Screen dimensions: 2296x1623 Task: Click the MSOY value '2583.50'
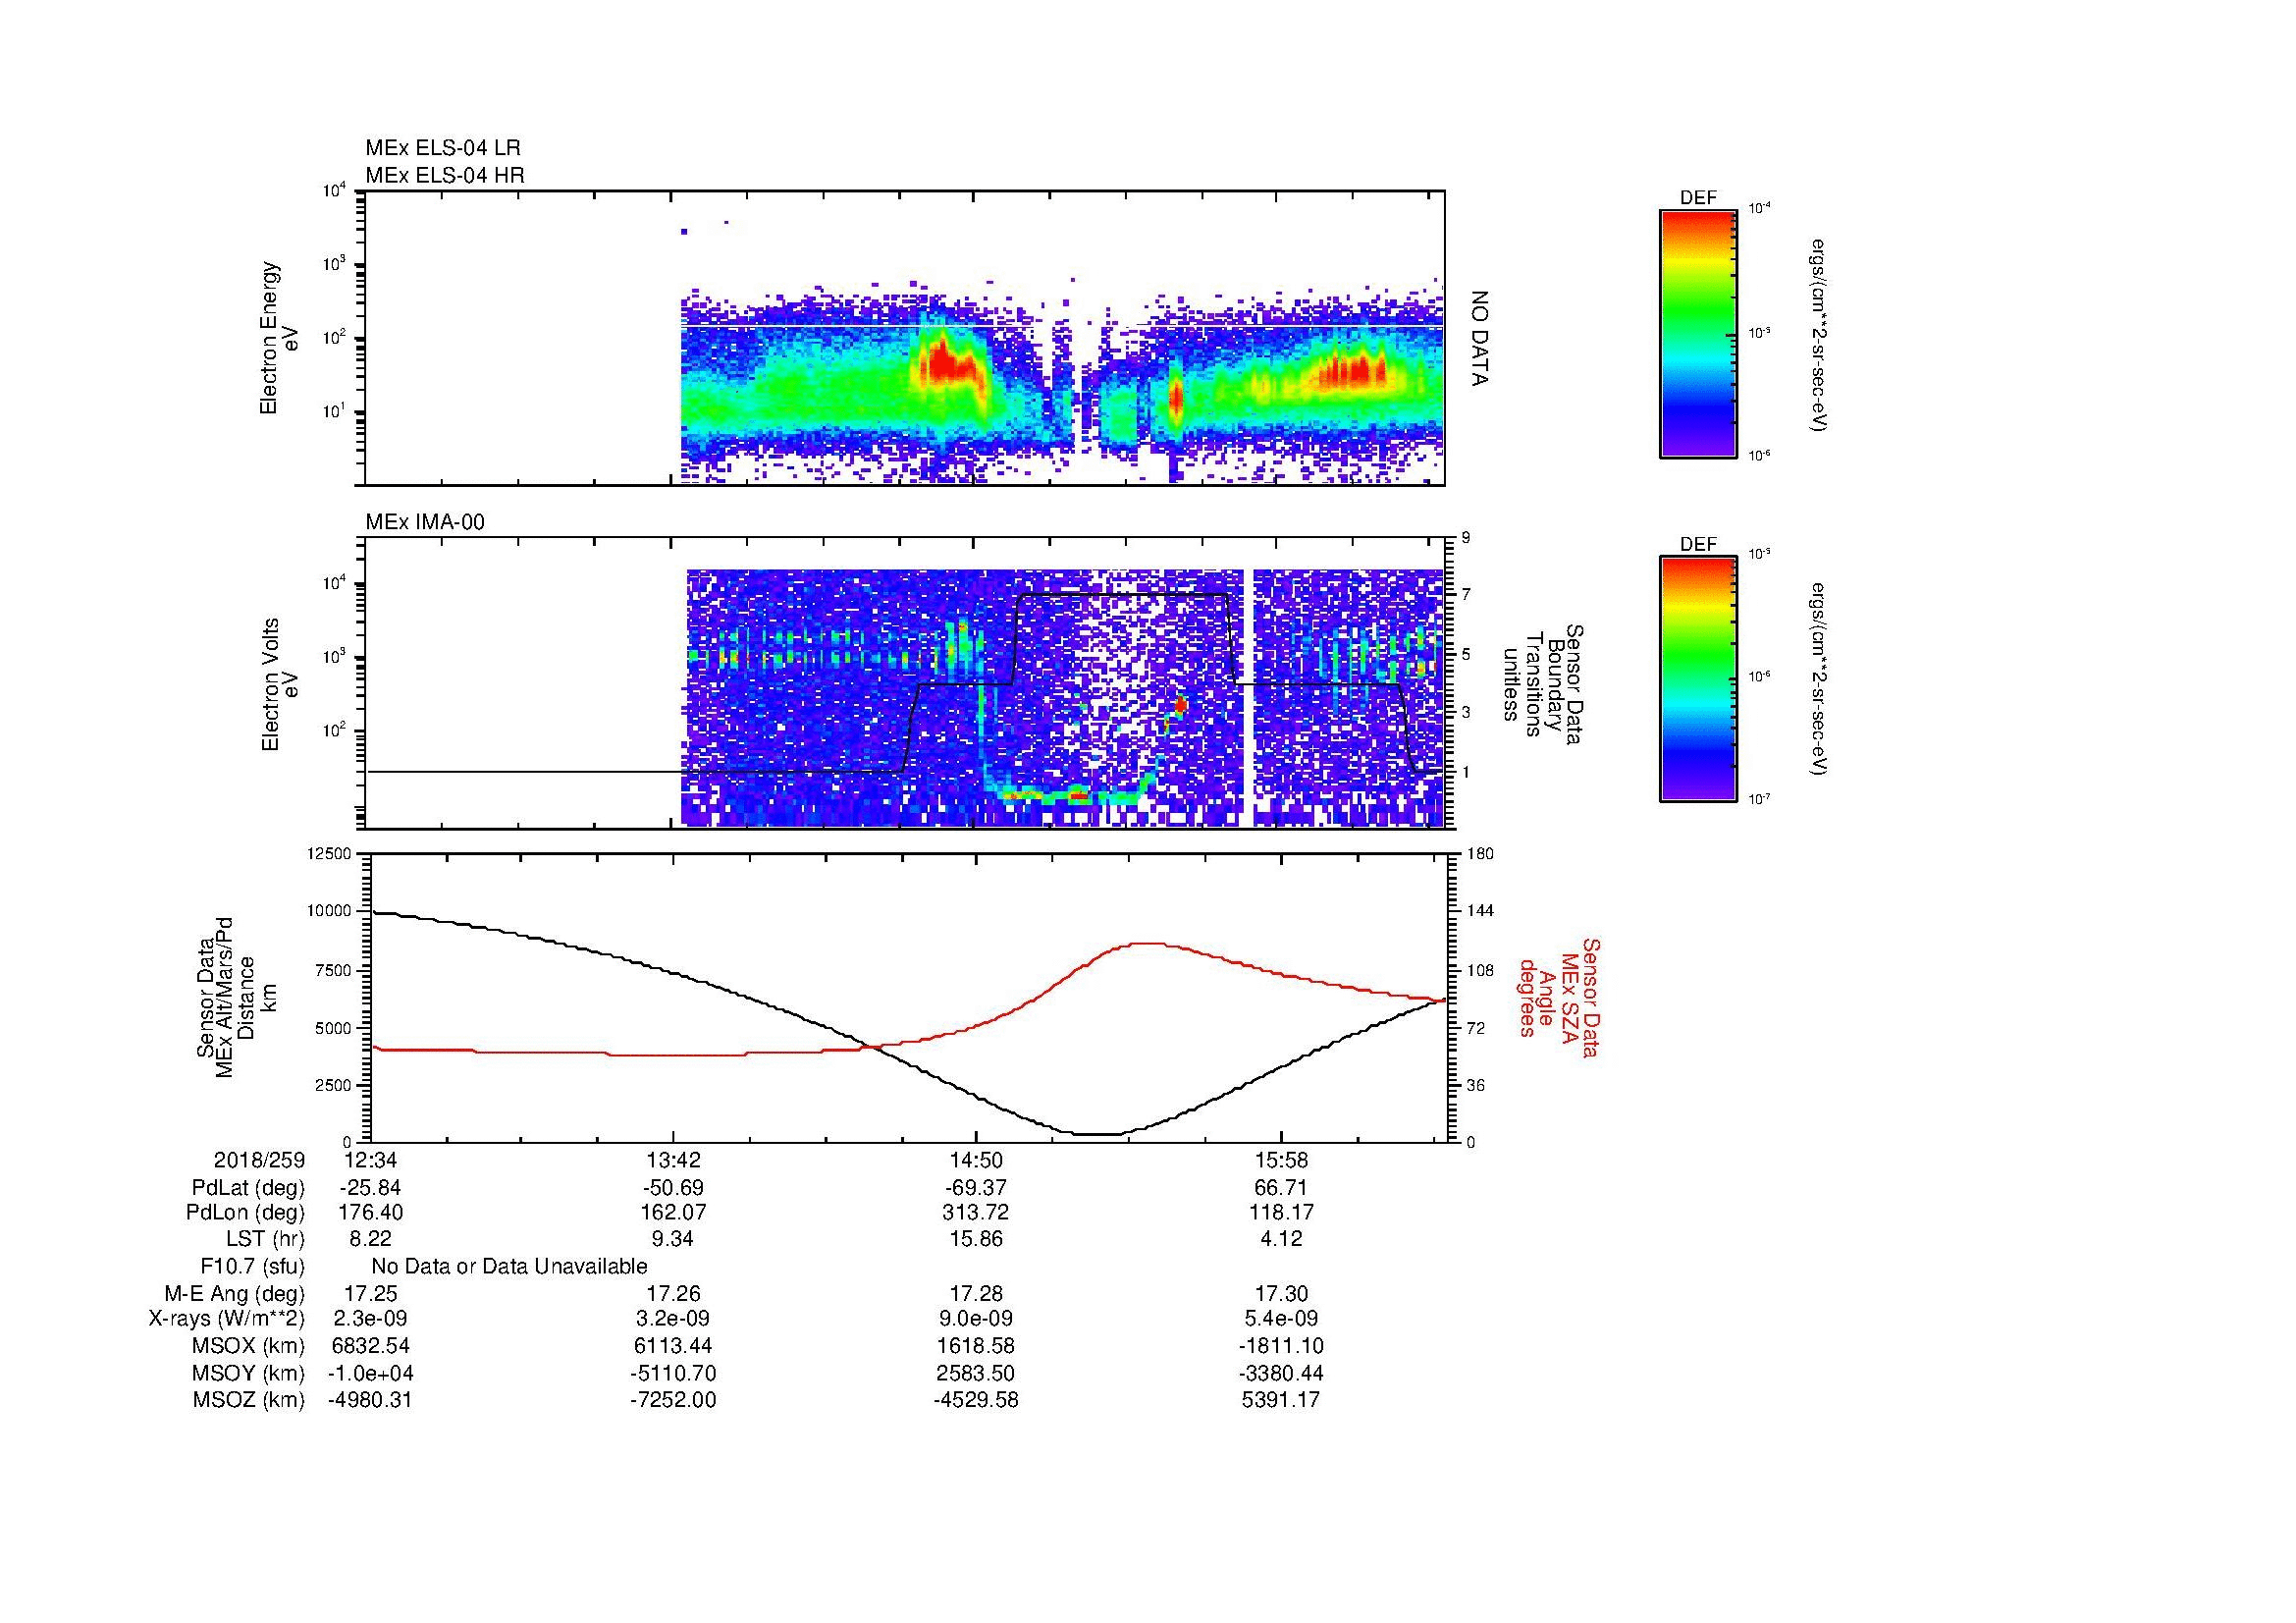976,1373
